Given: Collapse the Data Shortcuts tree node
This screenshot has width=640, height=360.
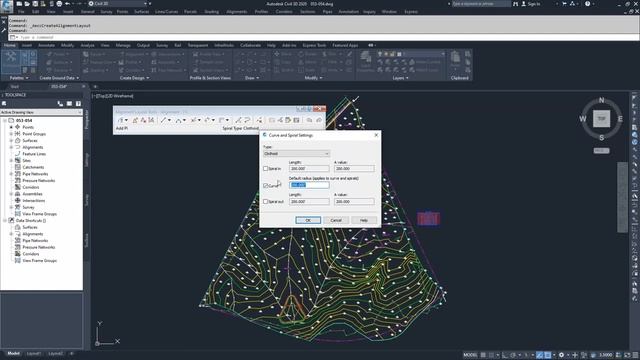Looking at the screenshot, I should 5,220.
